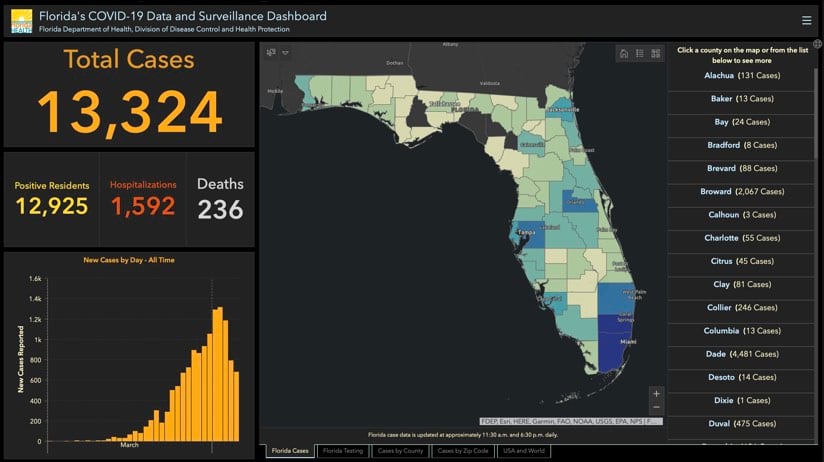Image resolution: width=824 pixels, height=462 pixels.
Task: Select Dade (4,481 Cases) list entry
Action: [x=741, y=354]
